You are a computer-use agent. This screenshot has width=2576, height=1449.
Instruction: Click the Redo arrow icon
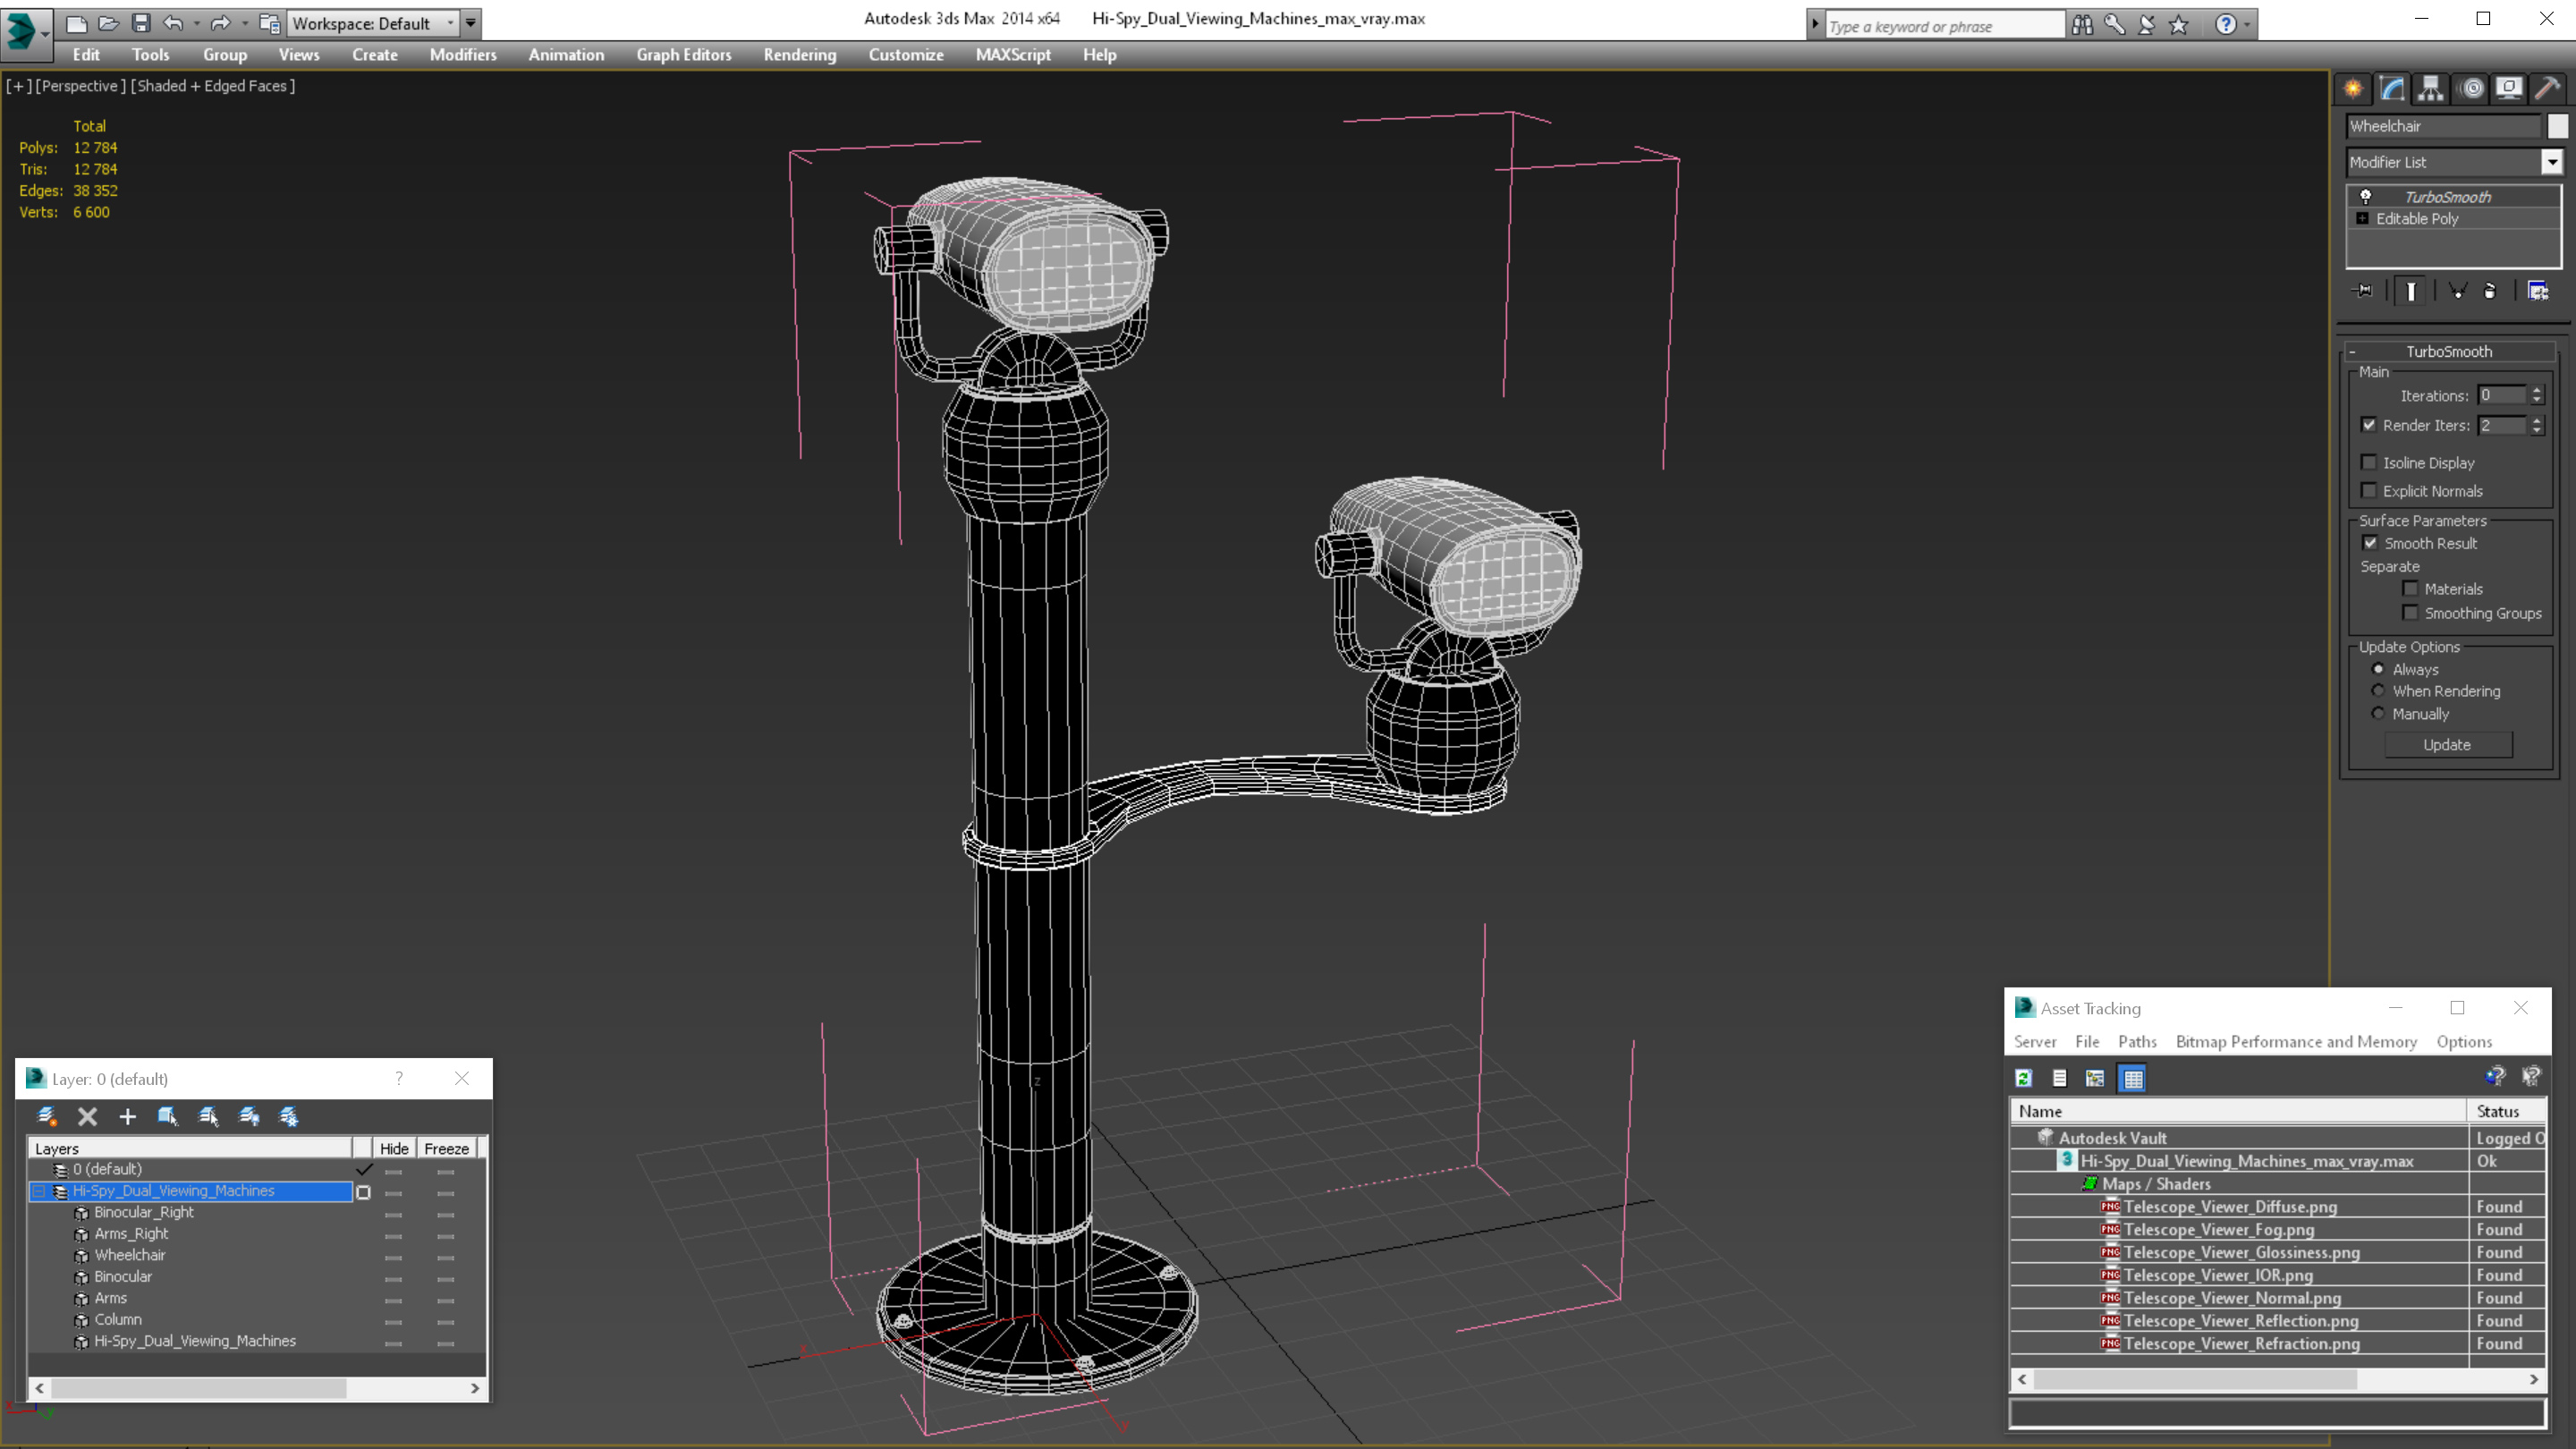coord(220,23)
